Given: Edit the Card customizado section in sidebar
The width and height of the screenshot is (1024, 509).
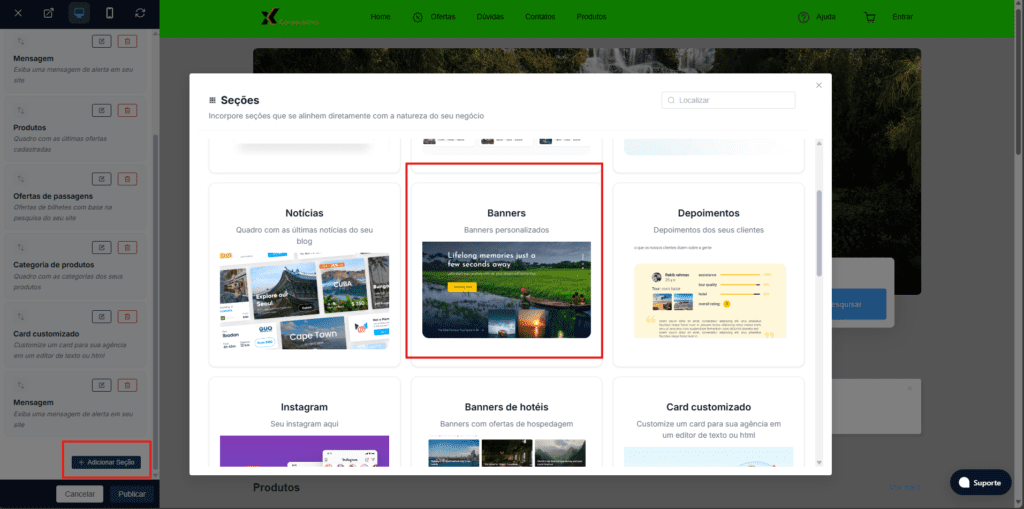Looking at the screenshot, I should [101, 317].
